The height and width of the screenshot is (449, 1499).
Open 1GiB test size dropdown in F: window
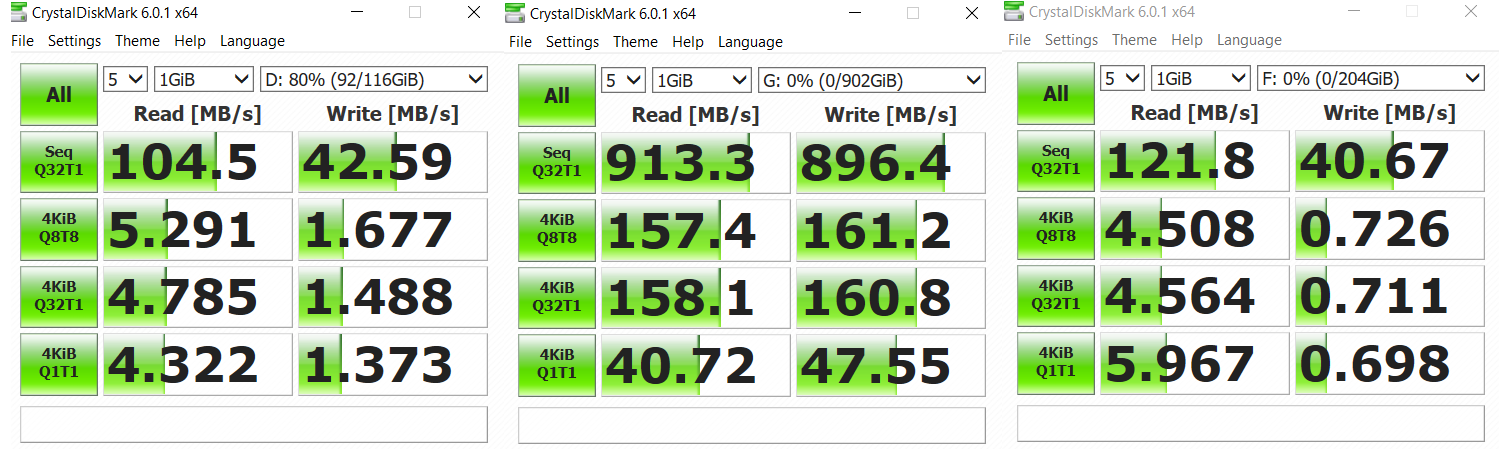pos(1201,78)
